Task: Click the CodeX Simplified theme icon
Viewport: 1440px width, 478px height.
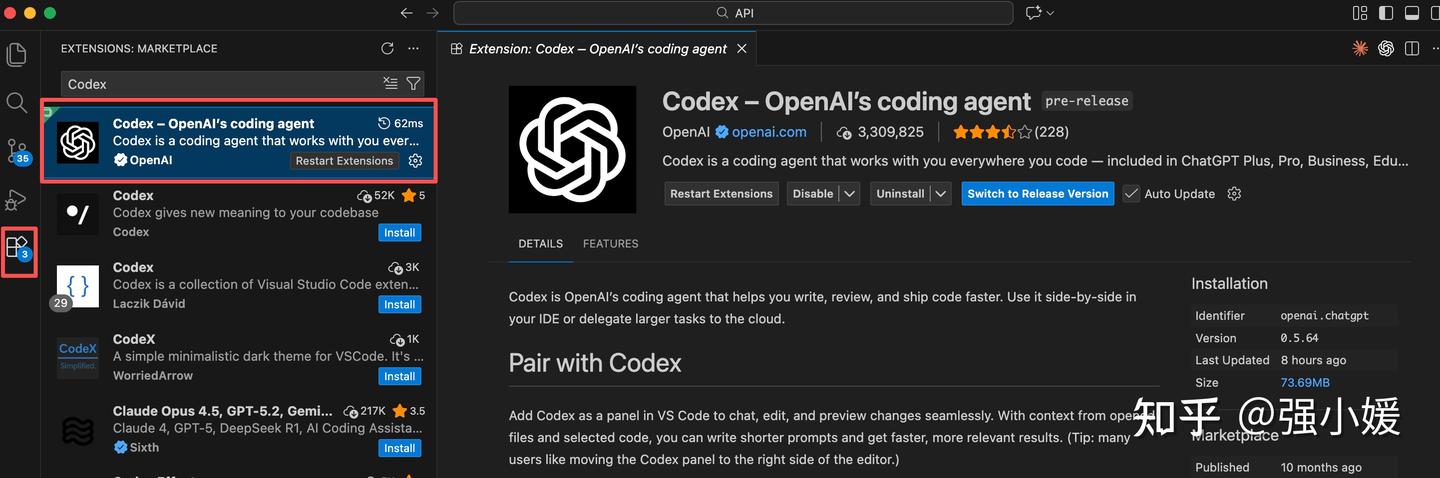Action: (x=78, y=358)
